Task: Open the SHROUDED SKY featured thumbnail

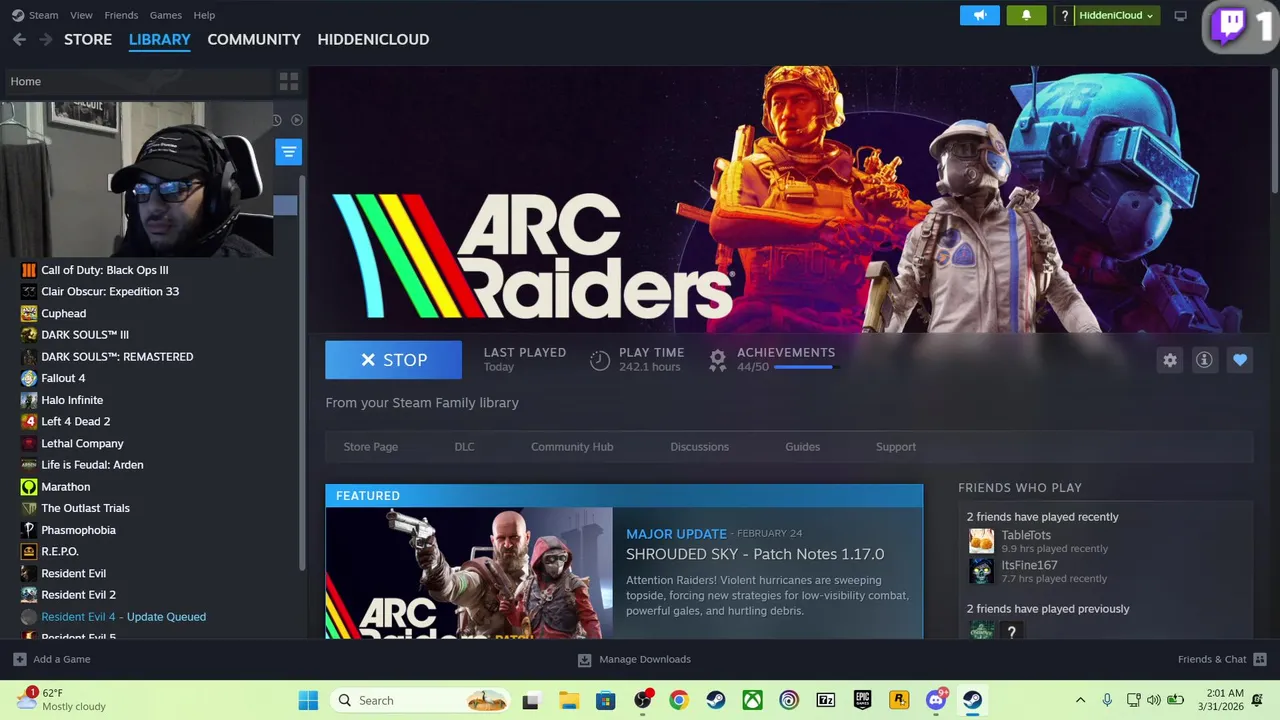Action: pyautogui.click(x=469, y=573)
